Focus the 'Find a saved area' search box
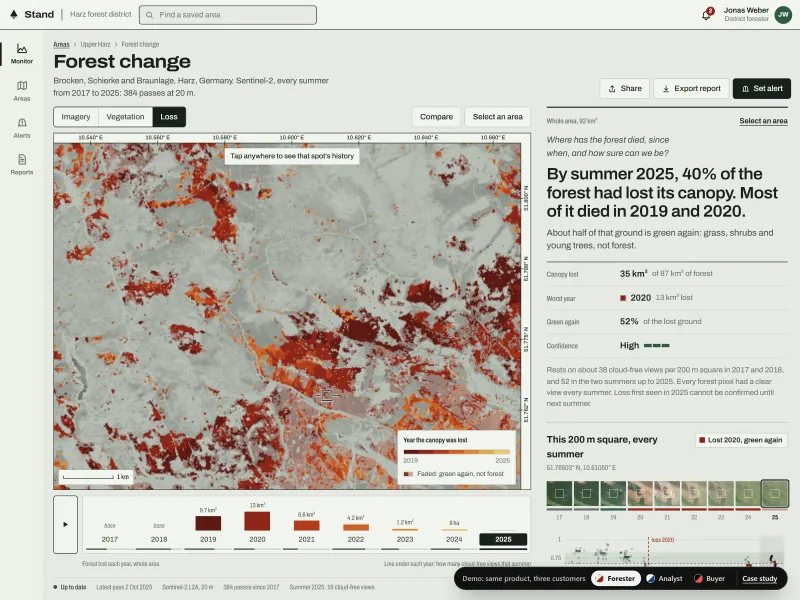800x600 pixels. (228, 15)
